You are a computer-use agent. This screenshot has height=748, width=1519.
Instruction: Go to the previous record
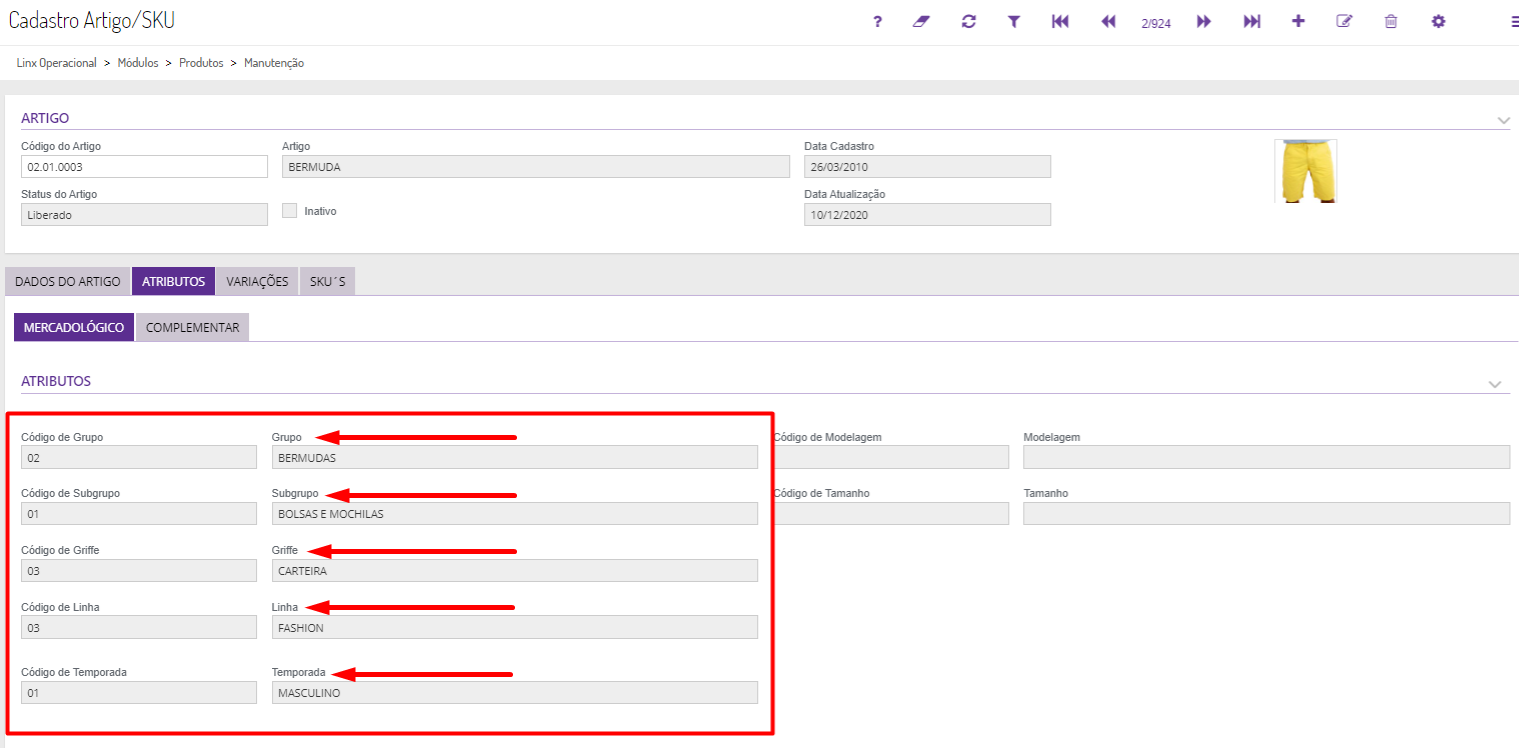click(1107, 21)
